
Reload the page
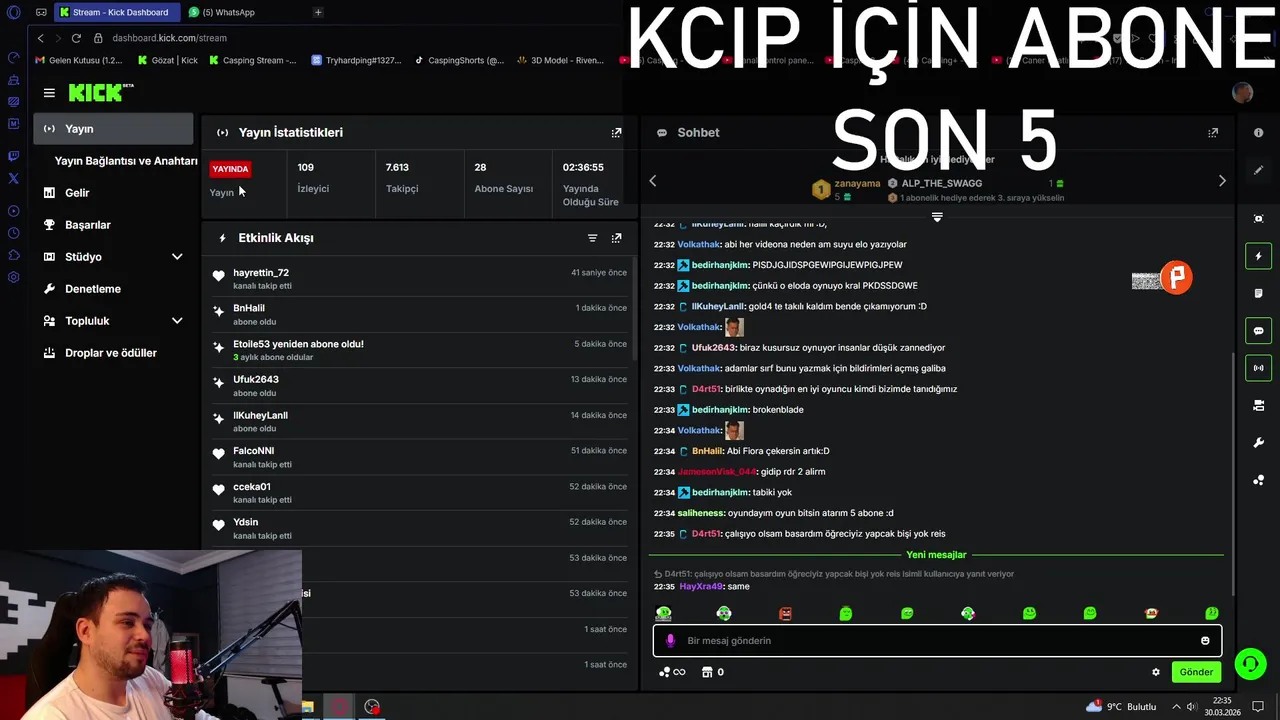(x=76, y=38)
